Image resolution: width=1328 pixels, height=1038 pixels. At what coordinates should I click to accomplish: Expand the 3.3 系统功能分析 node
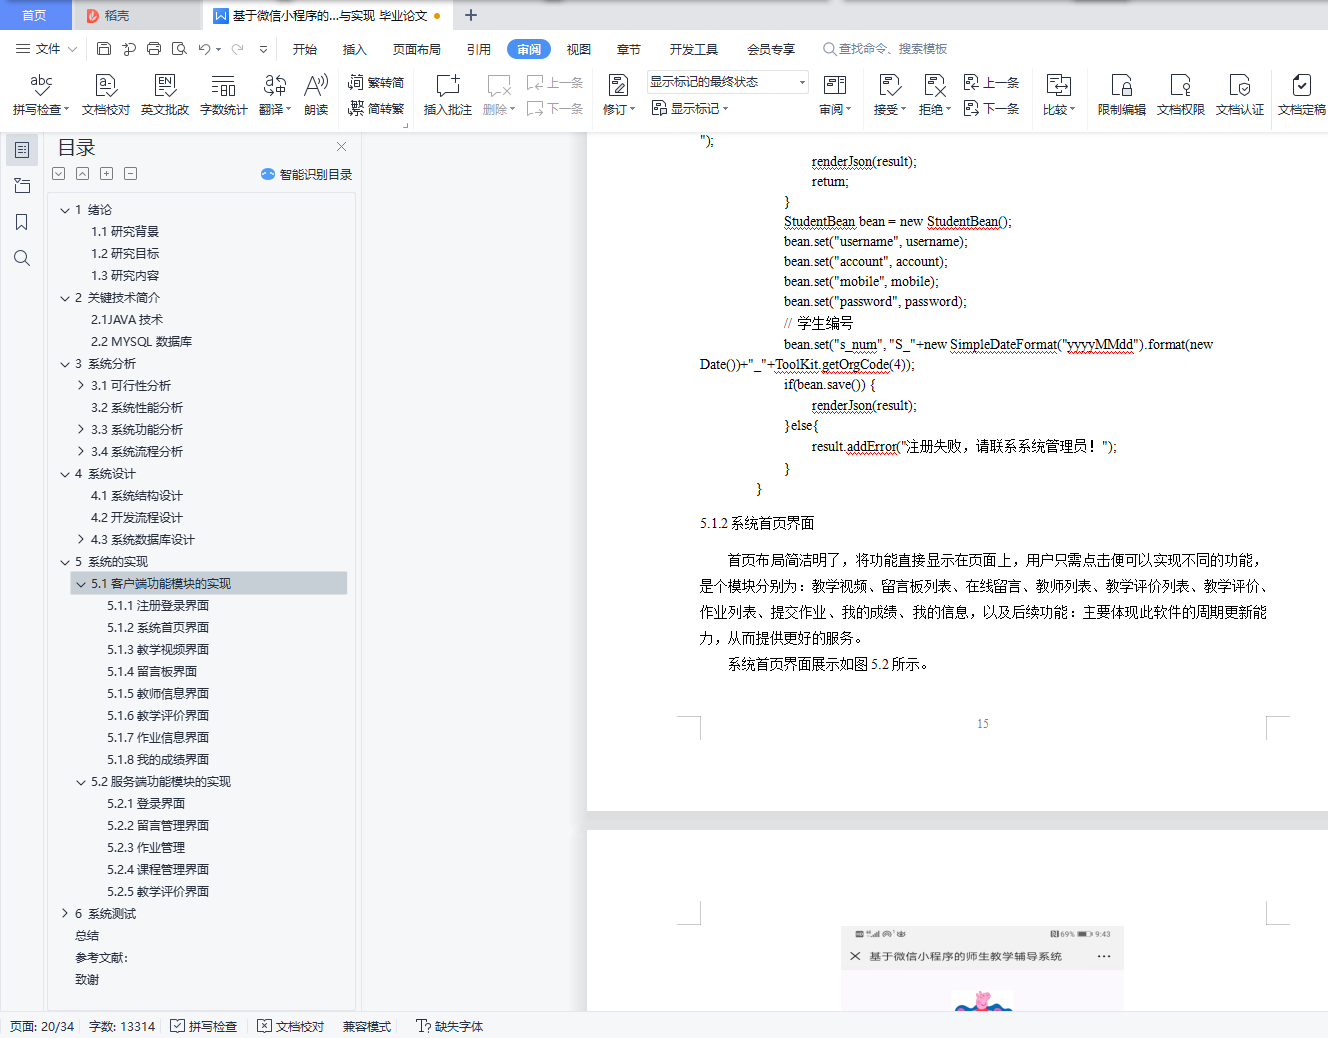[81, 429]
